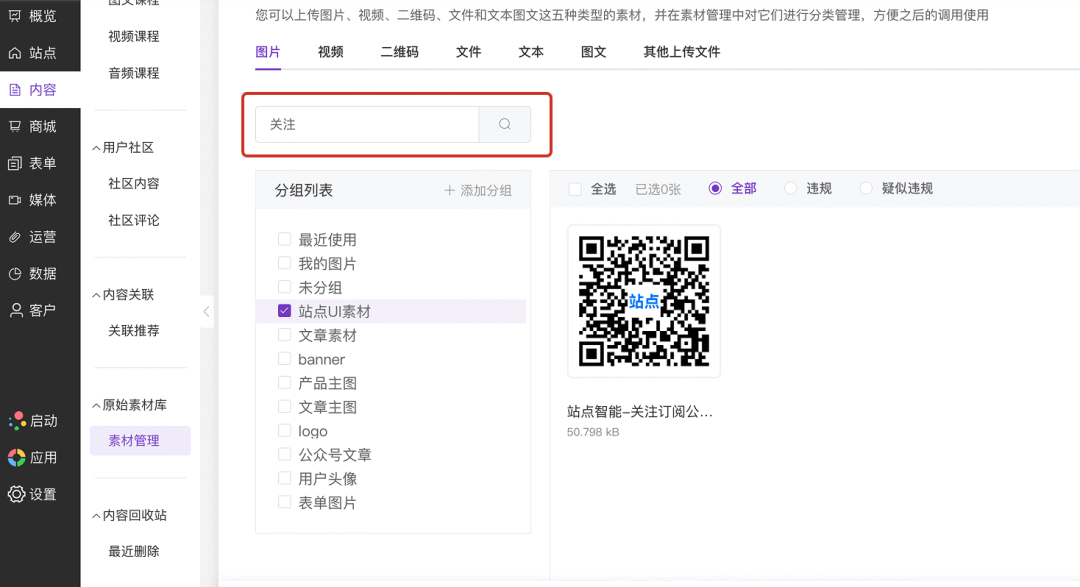Screen dimensions: 1080x587
Task: Open the 运营 paperclip icon
Action: (15, 237)
